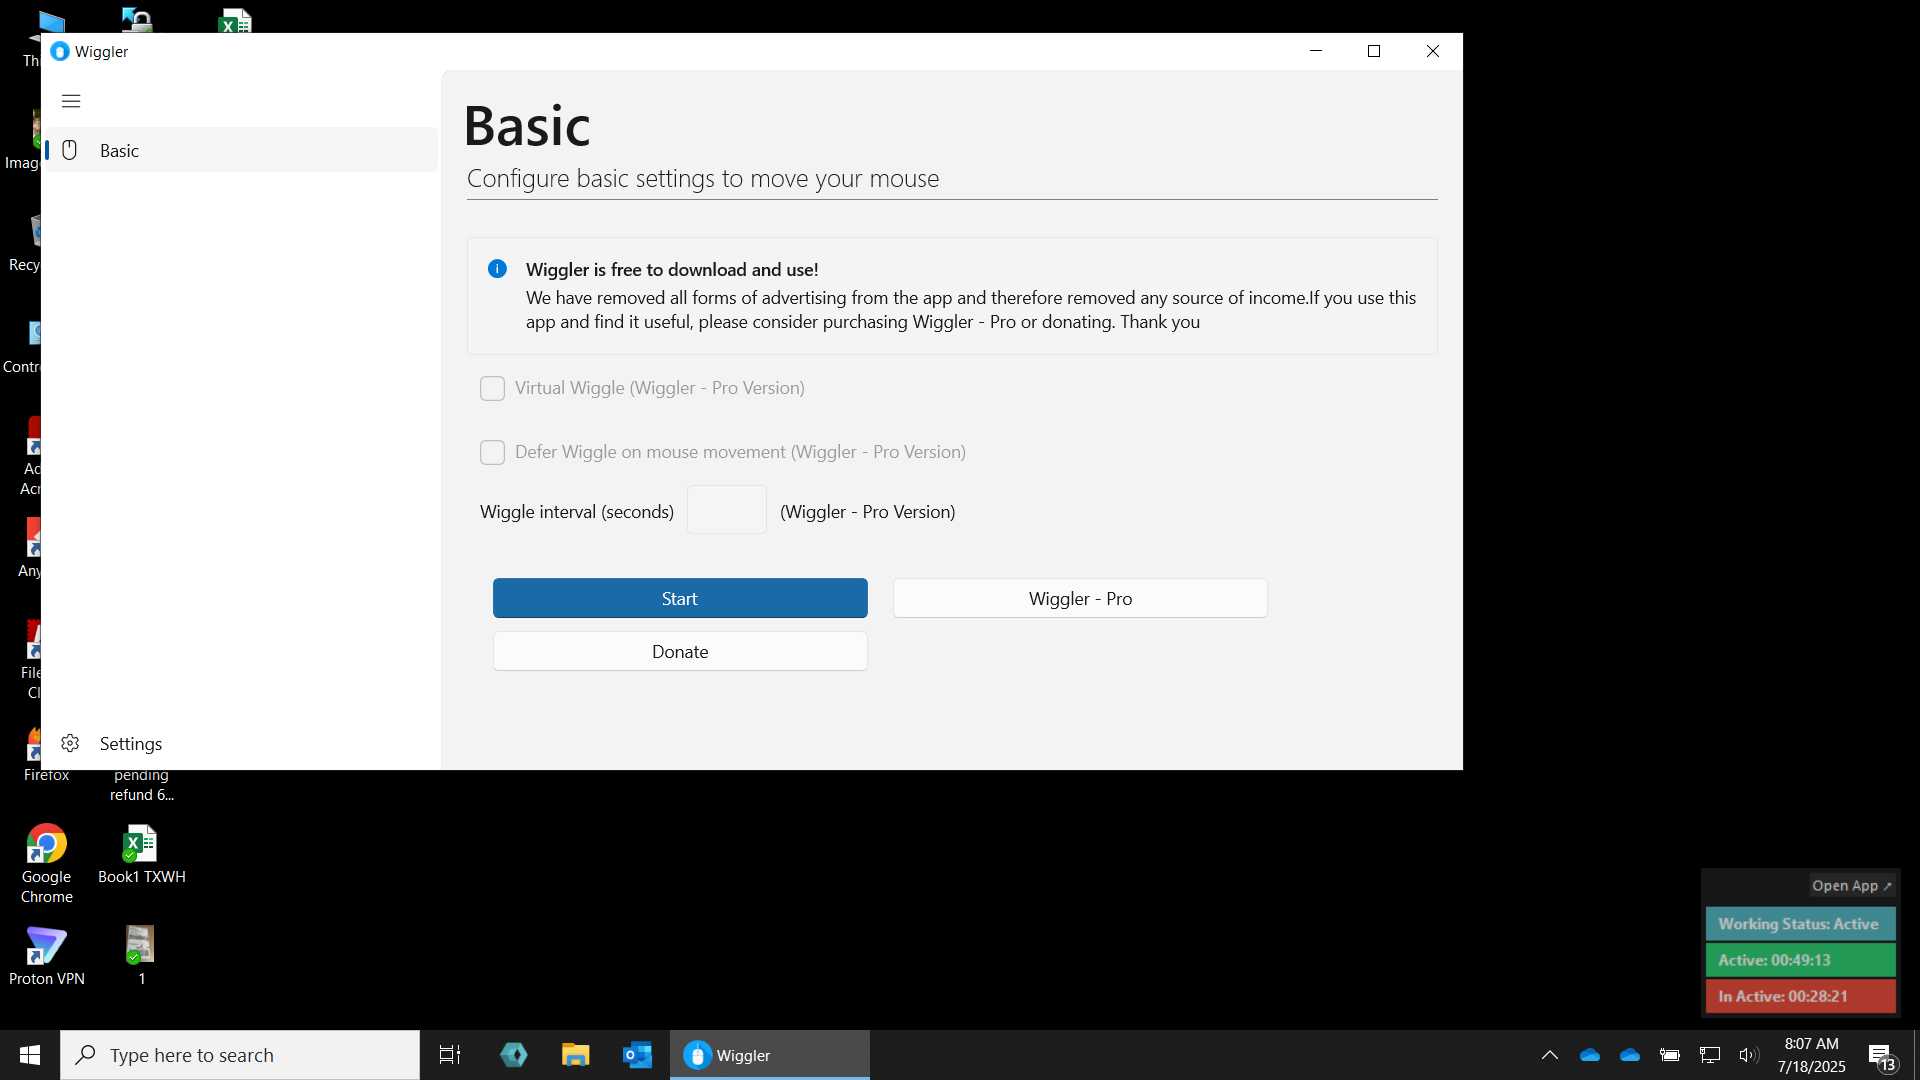1920x1080 pixels.
Task: Select the desktop file named 1
Action: pos(141,957)
